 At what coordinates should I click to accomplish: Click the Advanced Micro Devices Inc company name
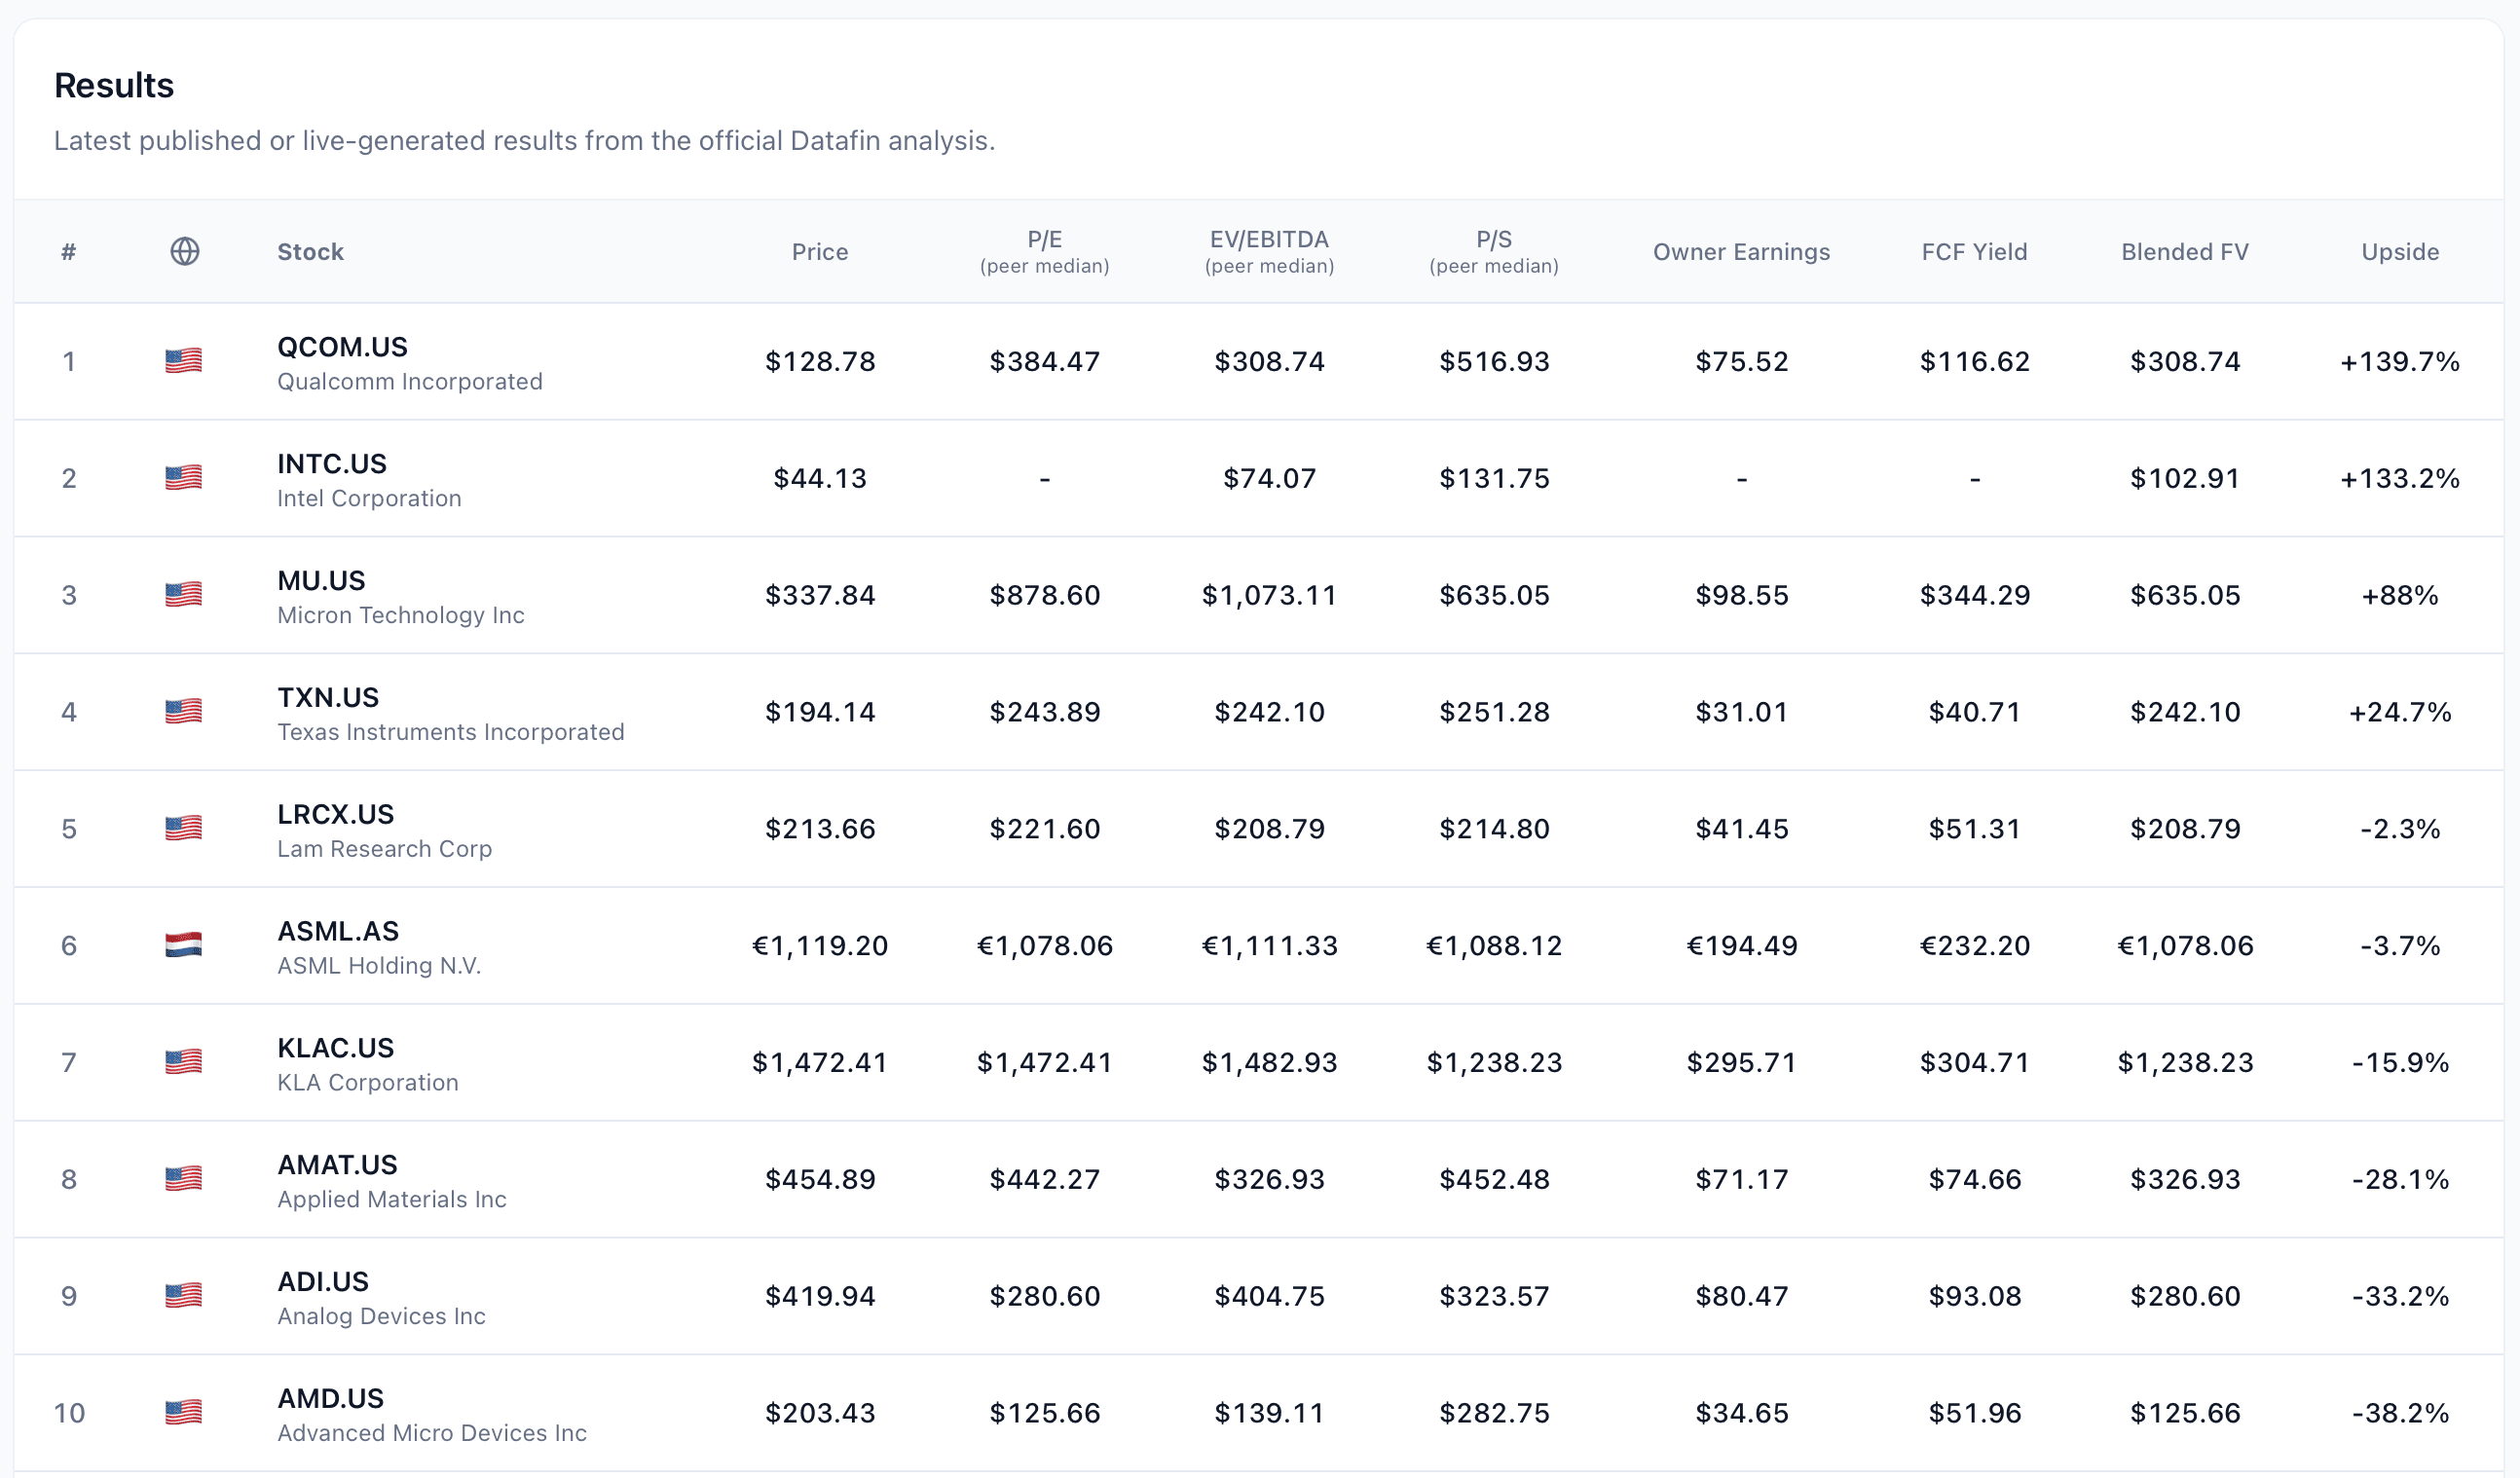click(x=432, y=1434)
